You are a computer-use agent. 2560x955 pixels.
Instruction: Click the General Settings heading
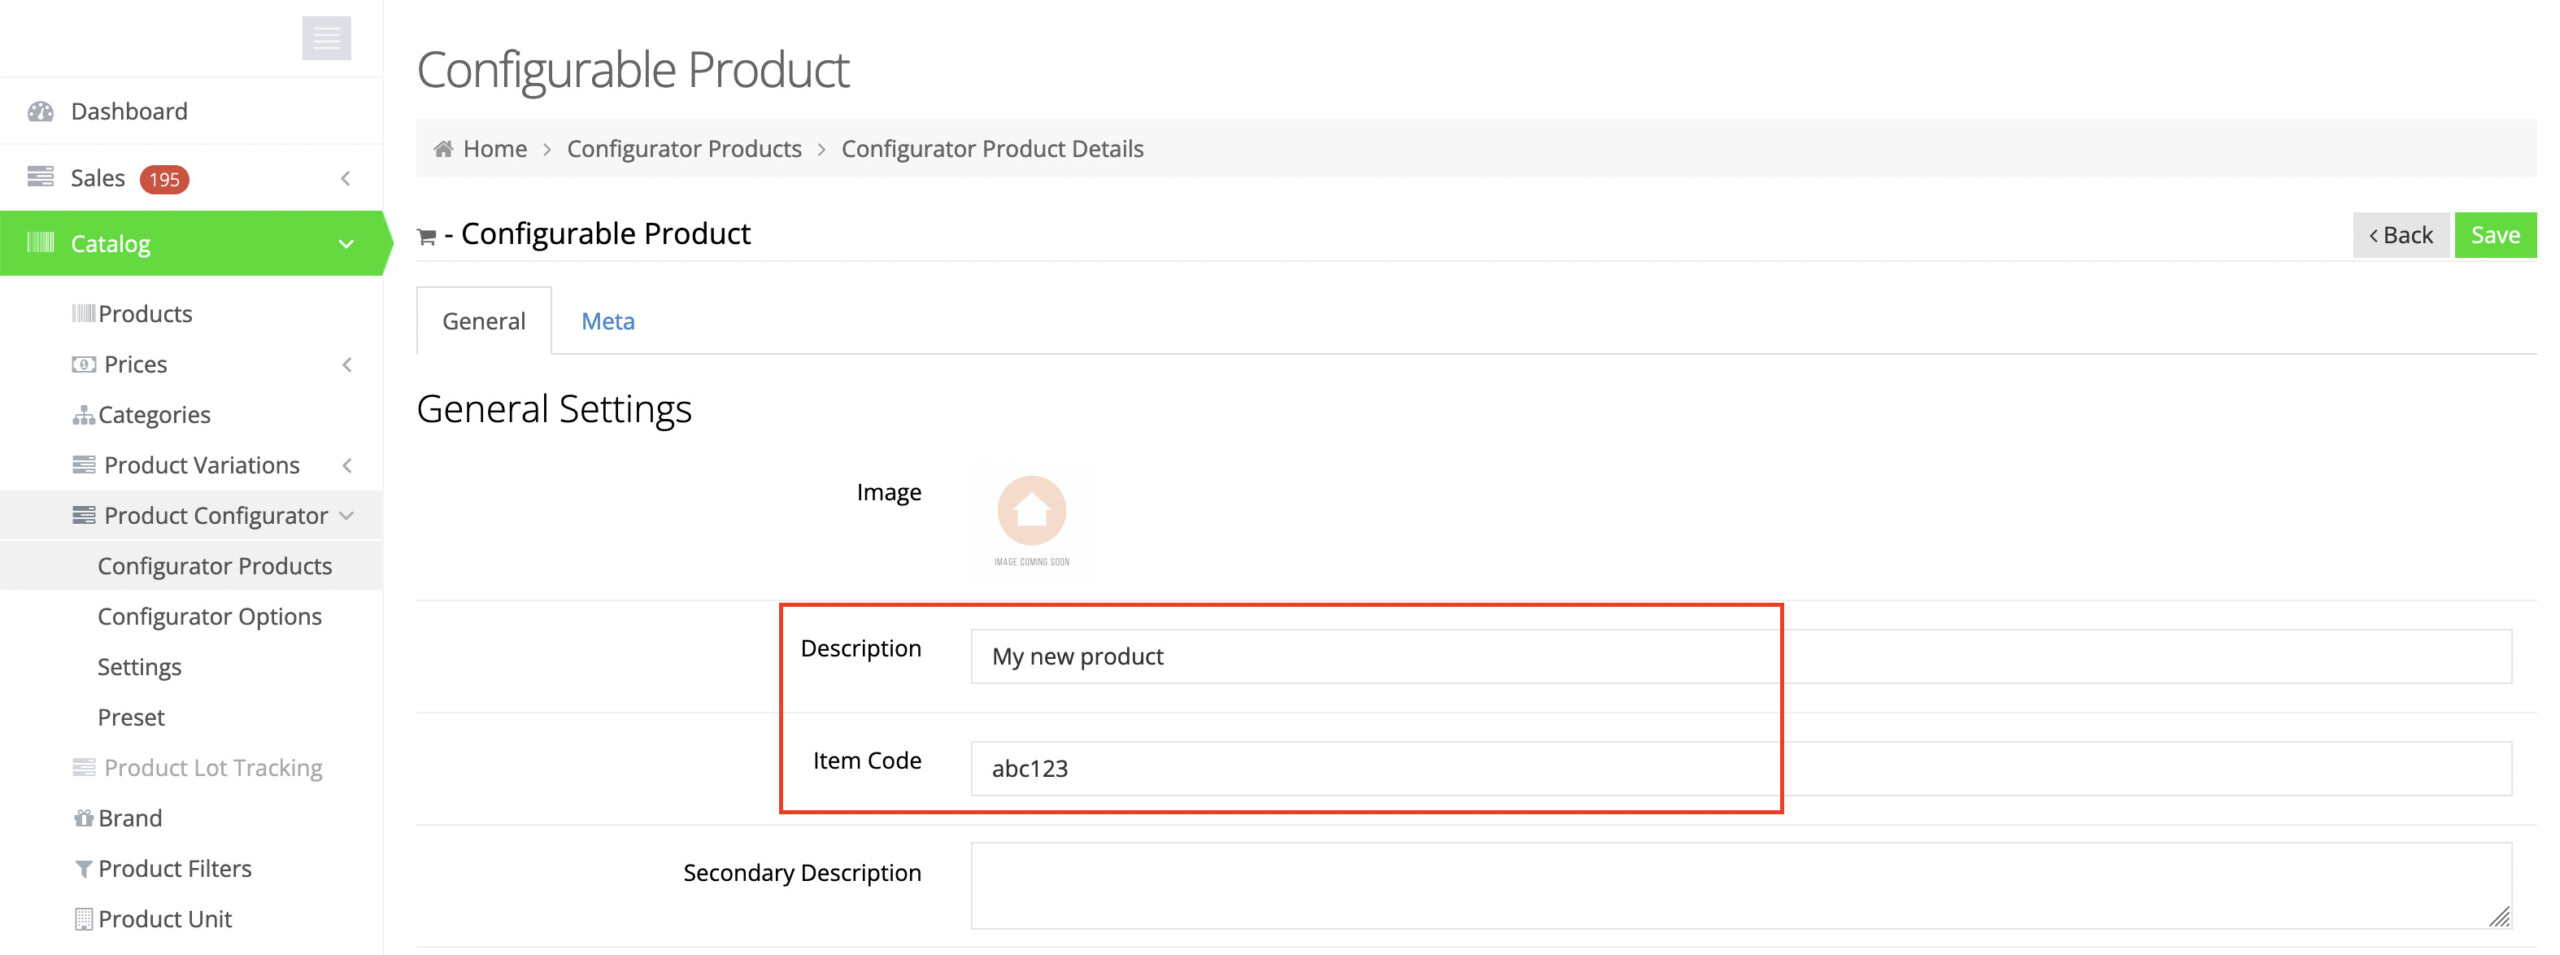pos(554,409)
